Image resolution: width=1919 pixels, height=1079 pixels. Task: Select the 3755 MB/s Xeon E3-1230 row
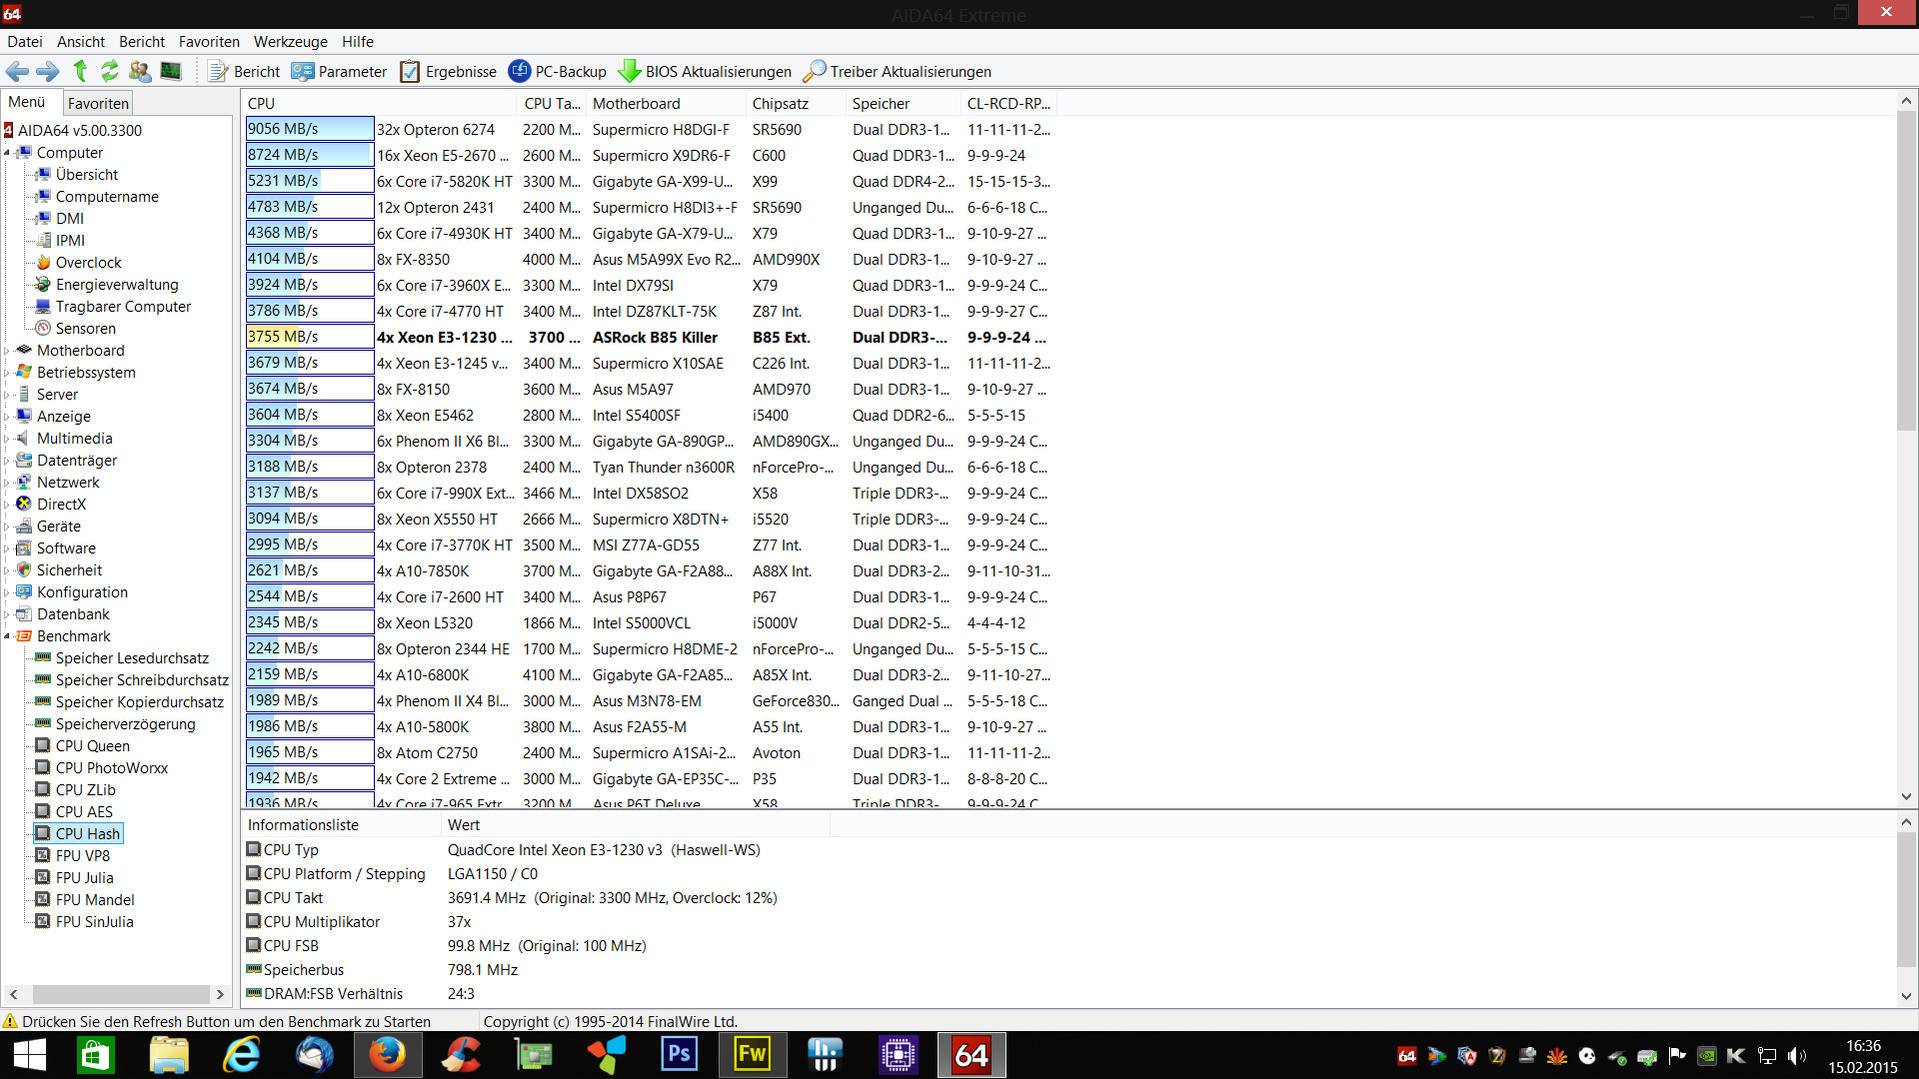650,337
